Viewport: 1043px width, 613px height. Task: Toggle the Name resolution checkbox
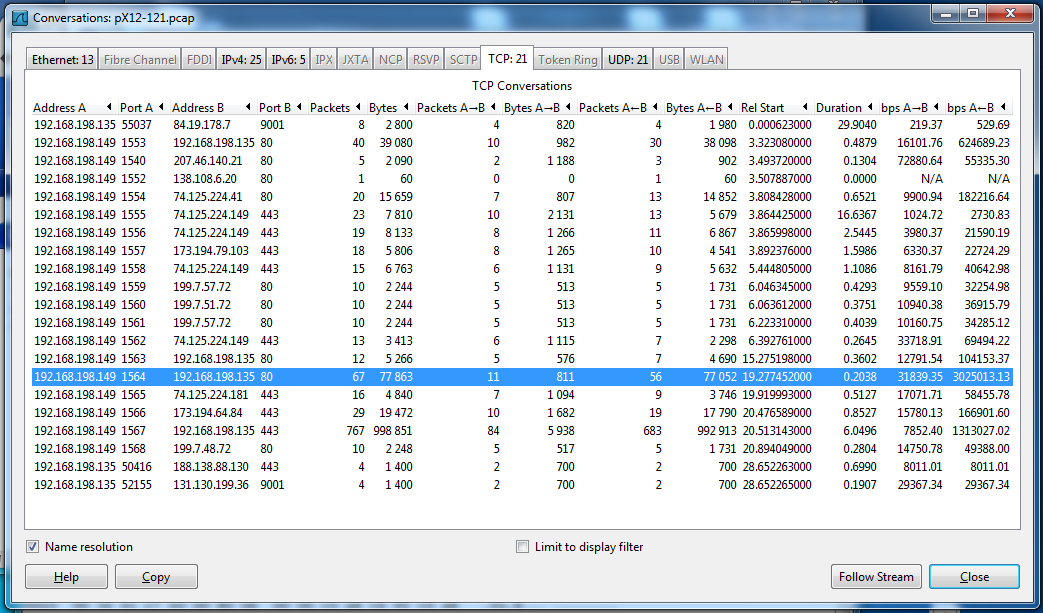[x=33, y=547]
